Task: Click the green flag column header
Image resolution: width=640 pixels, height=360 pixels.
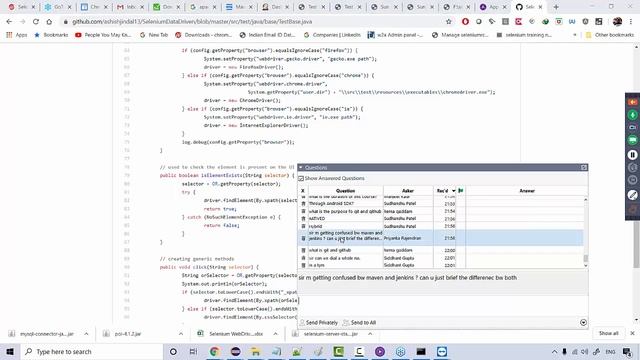Action: [460, 191]
